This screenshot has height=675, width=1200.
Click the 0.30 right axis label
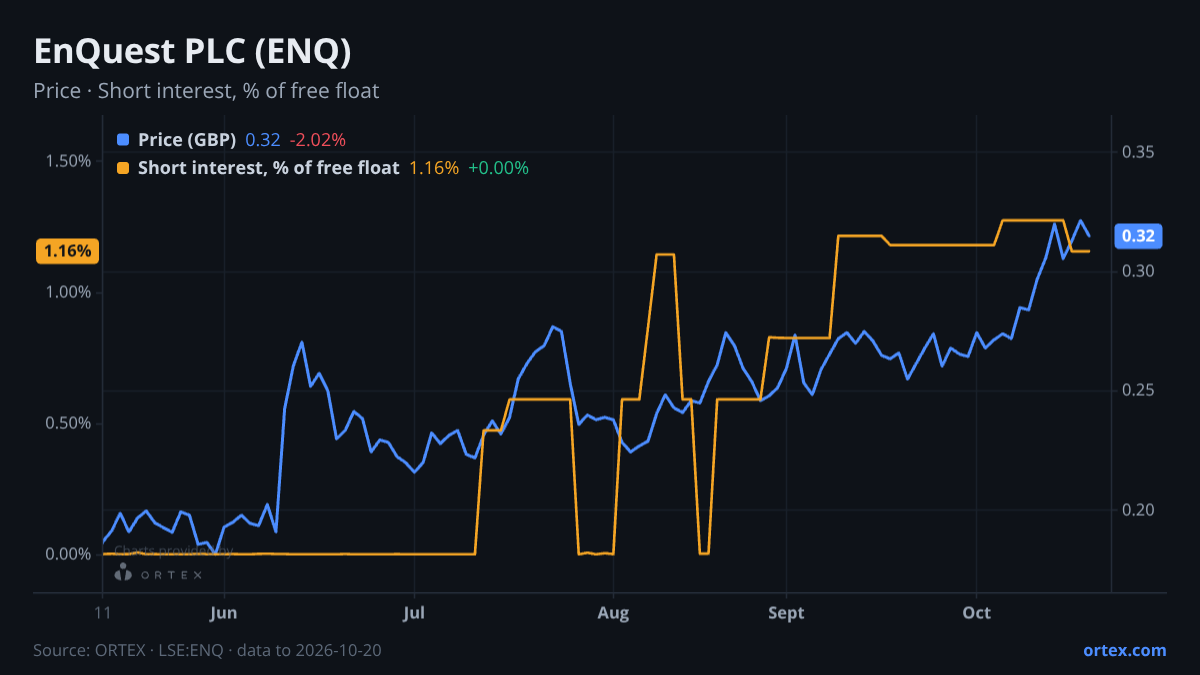point(1139,271)
